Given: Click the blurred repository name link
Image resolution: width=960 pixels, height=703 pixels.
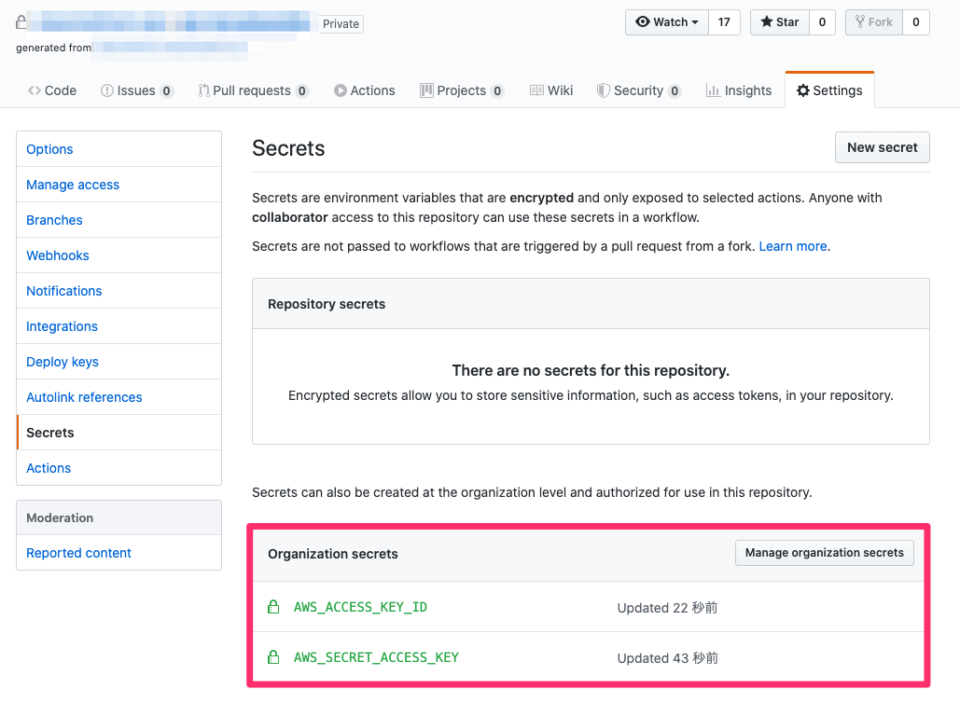Looking at the screenshot, I should tap(171, 22).
